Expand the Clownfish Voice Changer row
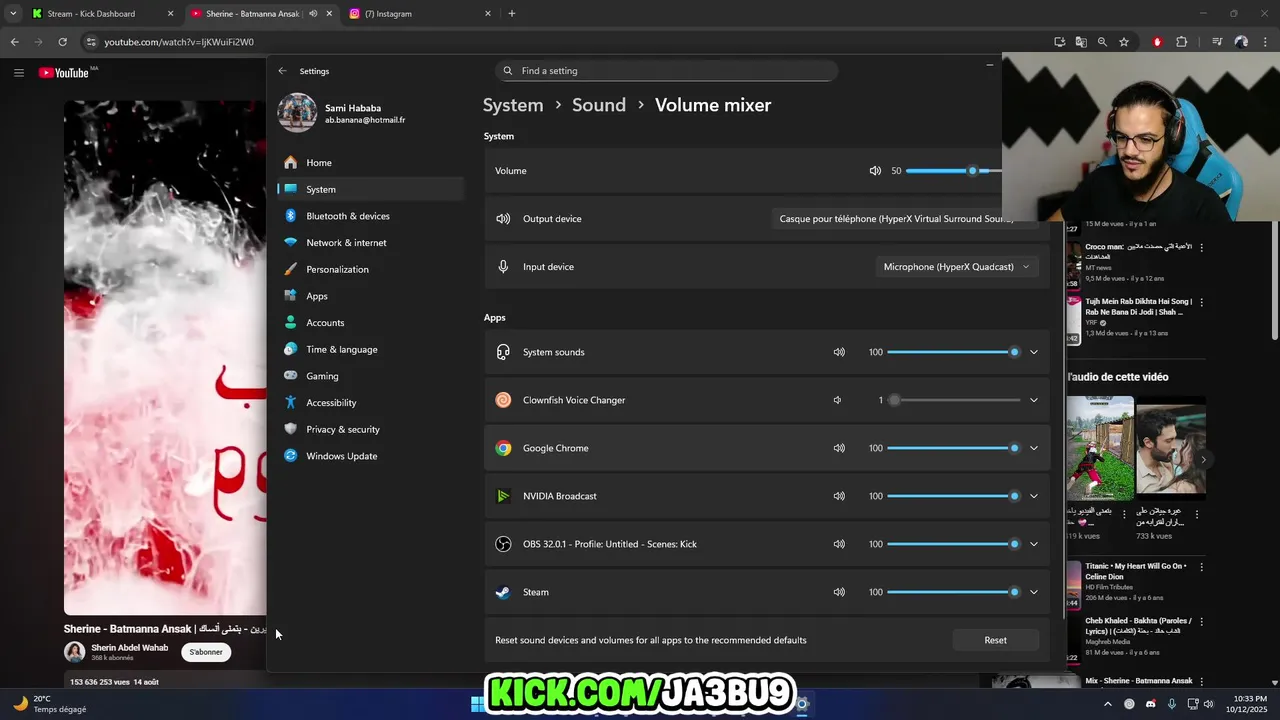 pyautogui.click(x=1034, y=400)
